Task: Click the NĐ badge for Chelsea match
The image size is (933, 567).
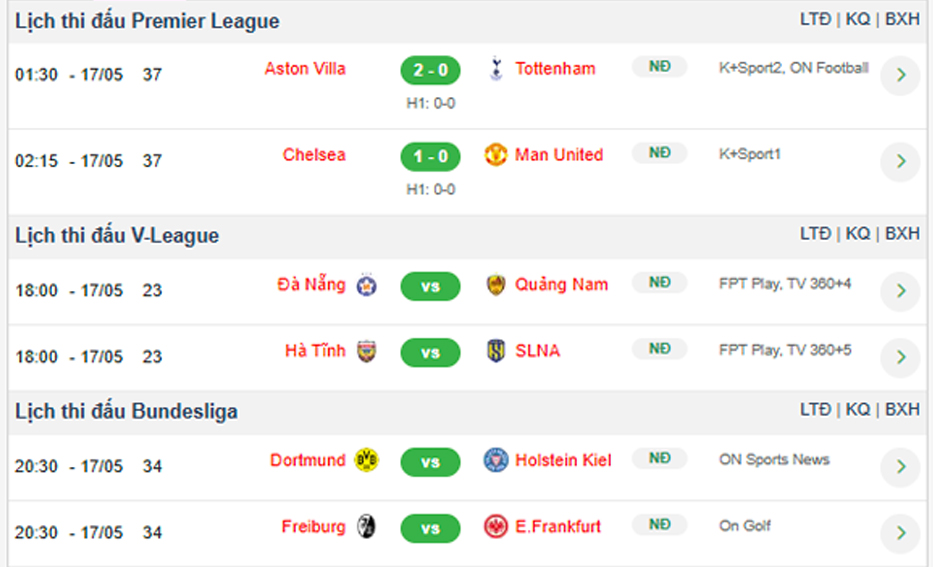Action: (659, 153)
